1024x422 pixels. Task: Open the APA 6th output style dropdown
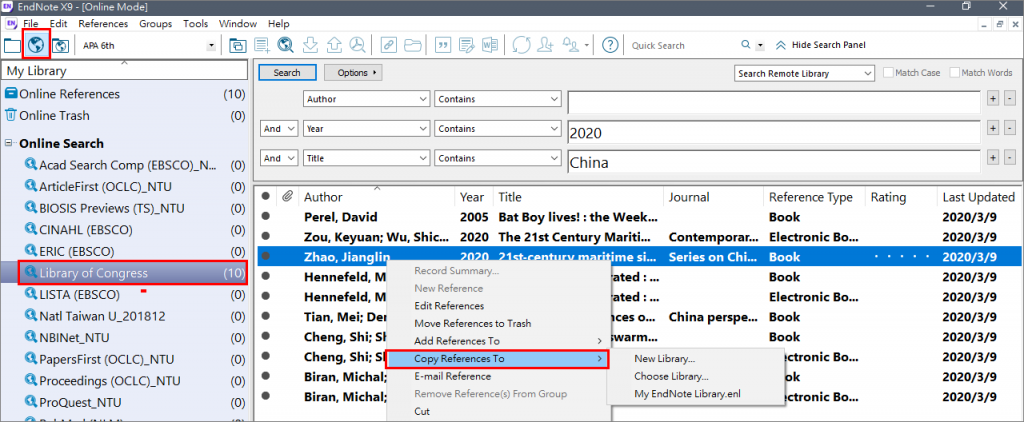coord(211,46)
